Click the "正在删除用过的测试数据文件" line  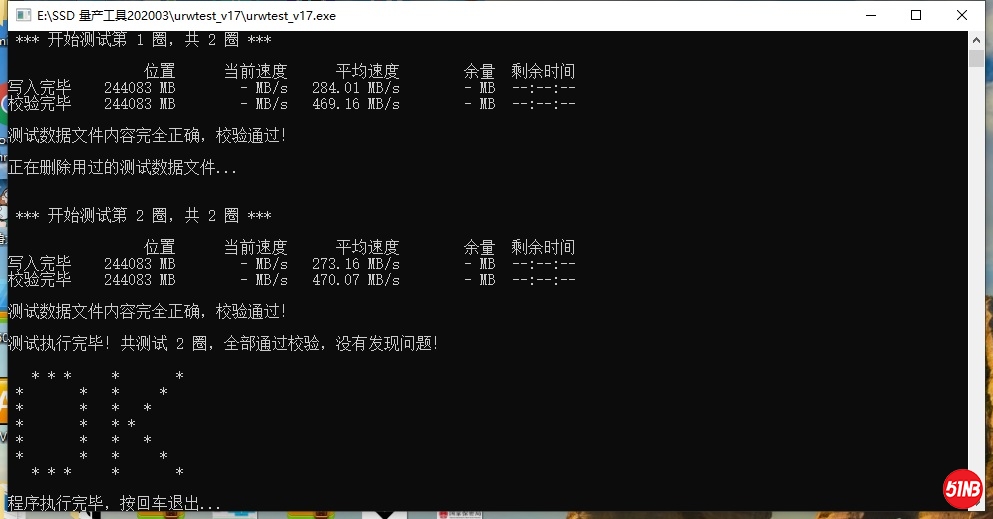[x=123, y=168]
